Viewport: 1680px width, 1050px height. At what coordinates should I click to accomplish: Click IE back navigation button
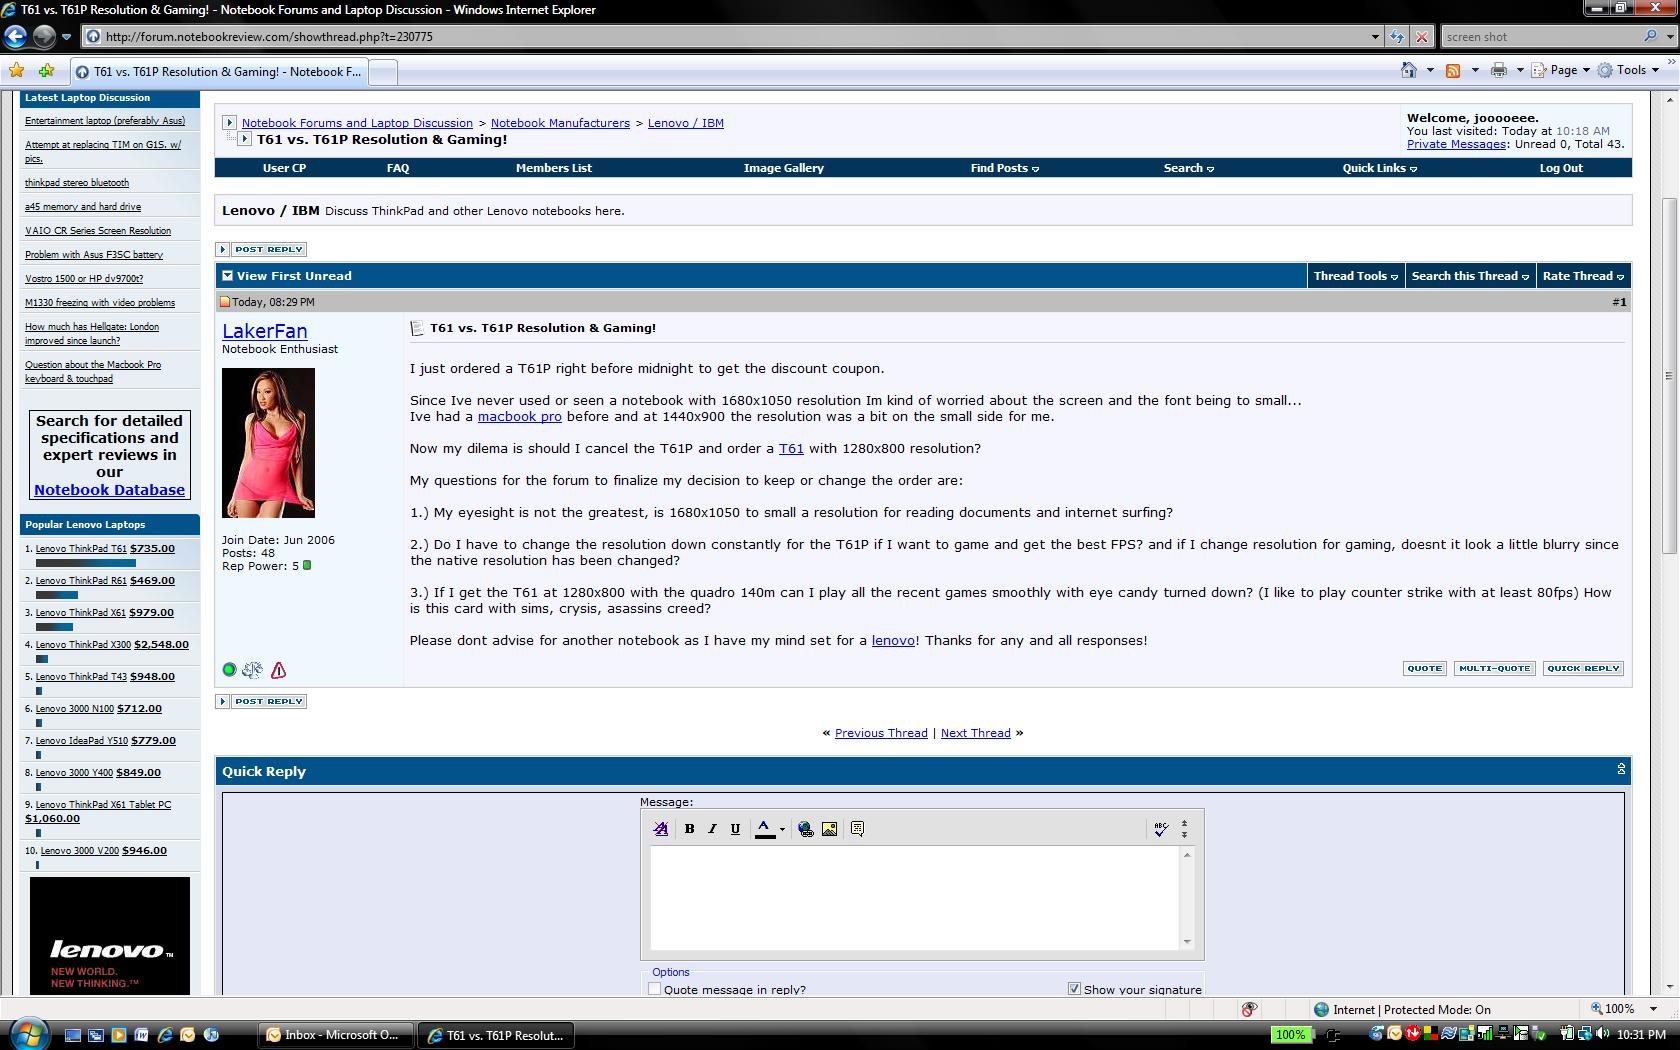pos(14,37)
